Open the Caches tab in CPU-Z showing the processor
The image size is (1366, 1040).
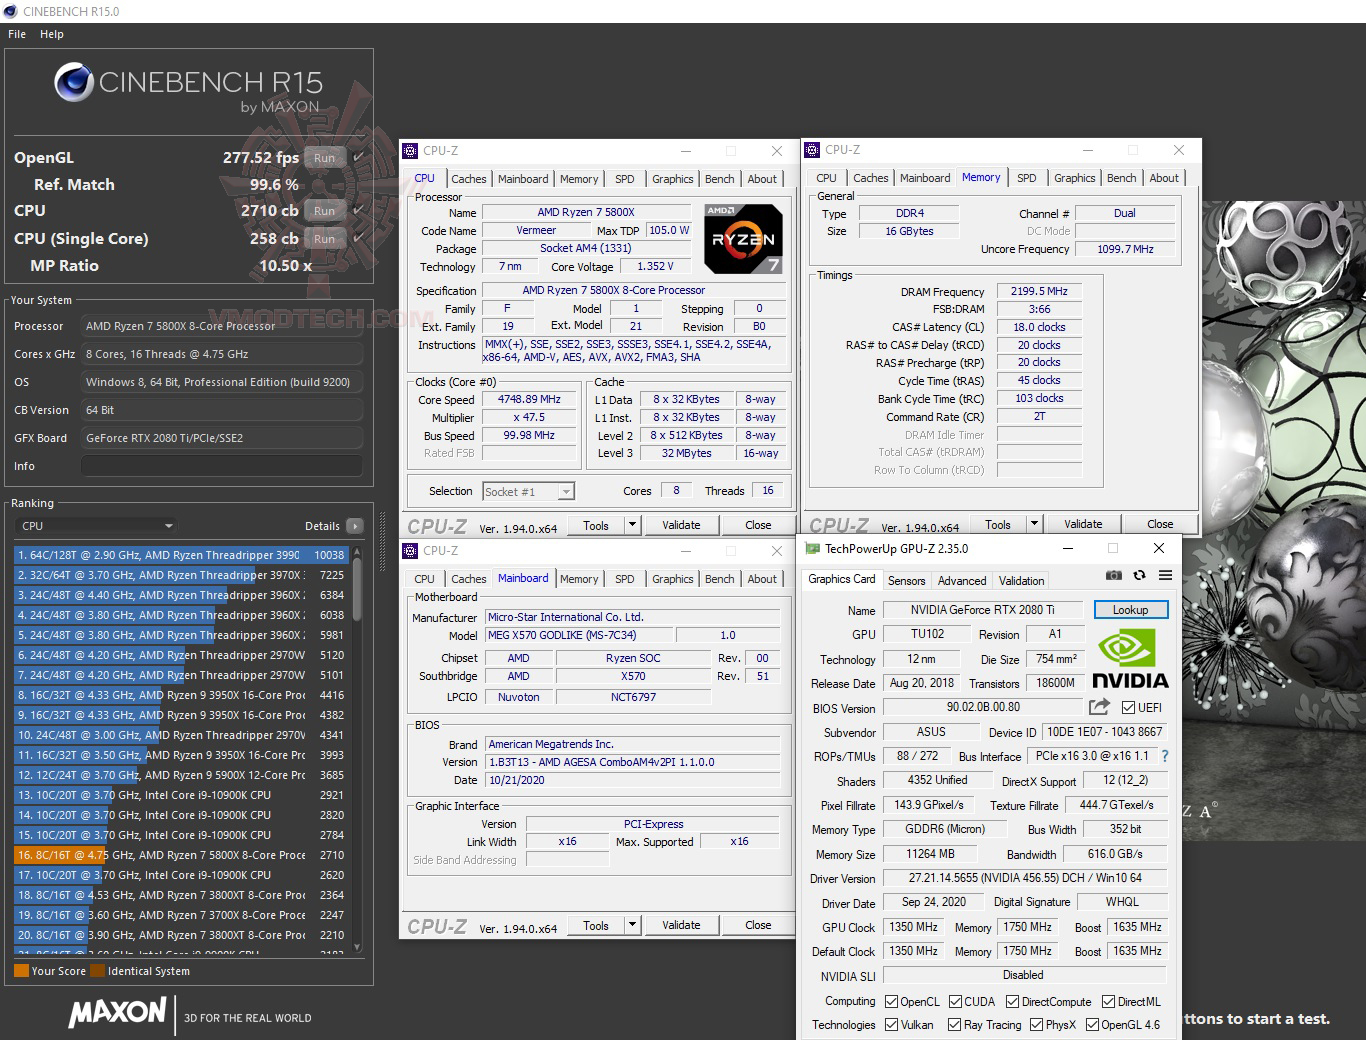point(468,179)
